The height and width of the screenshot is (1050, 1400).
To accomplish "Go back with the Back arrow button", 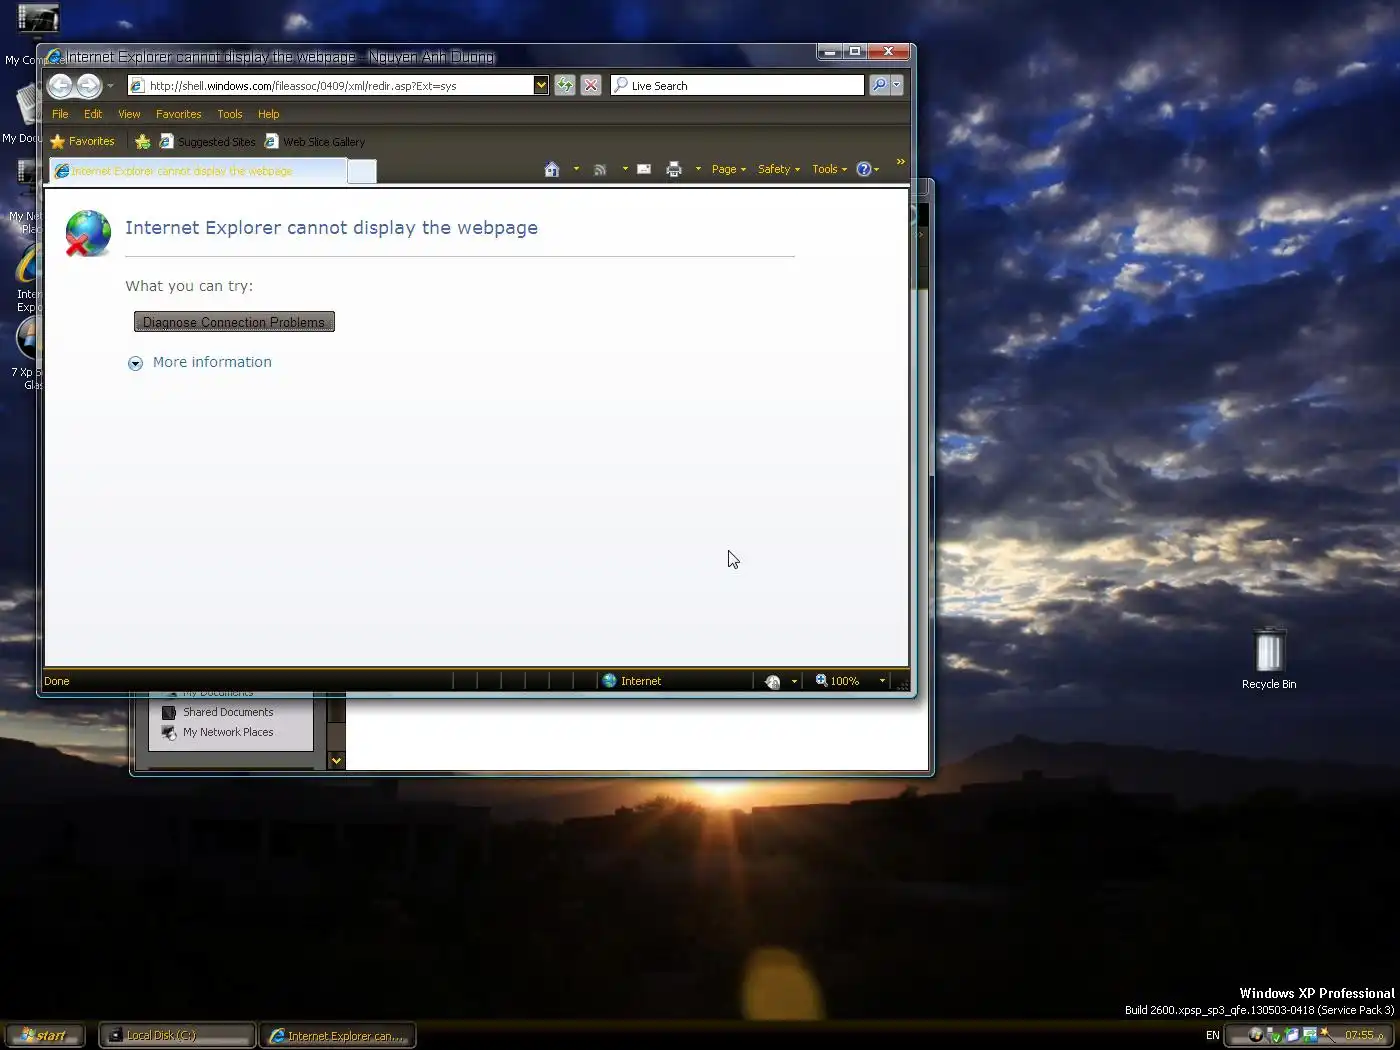I will [x=60, y=86].
